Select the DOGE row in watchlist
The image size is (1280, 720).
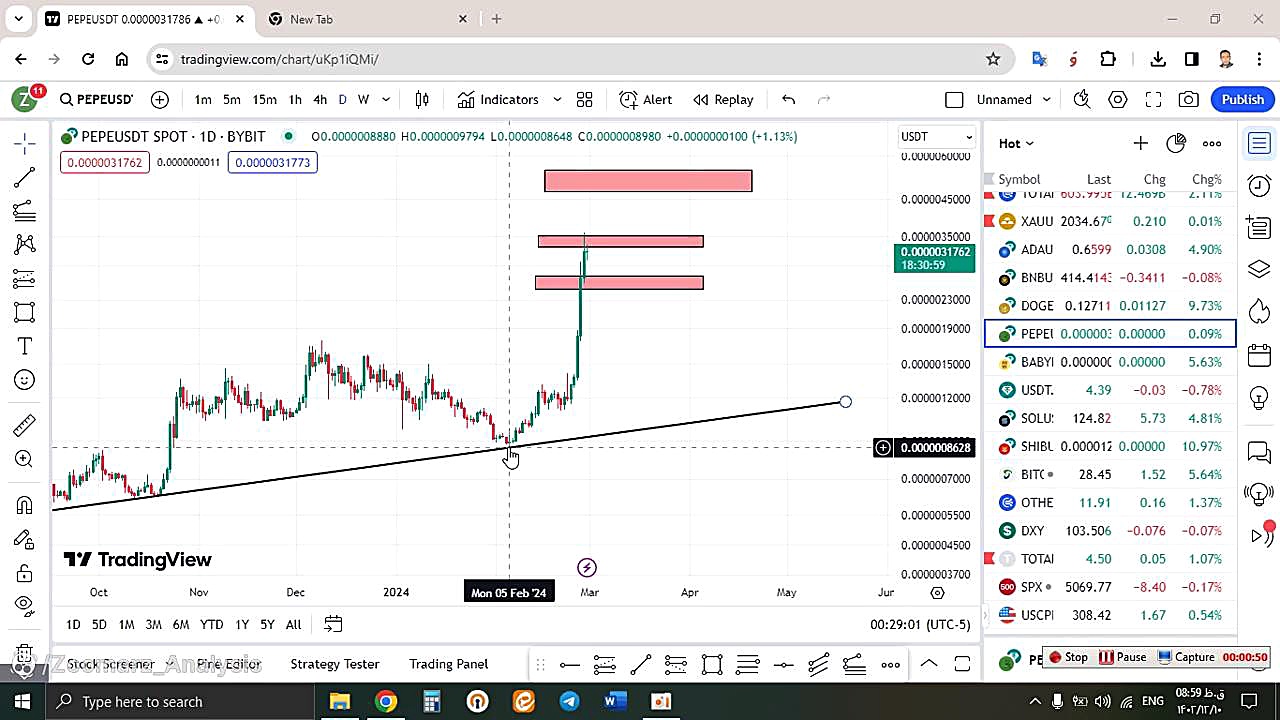click(x=1110, y=306)
